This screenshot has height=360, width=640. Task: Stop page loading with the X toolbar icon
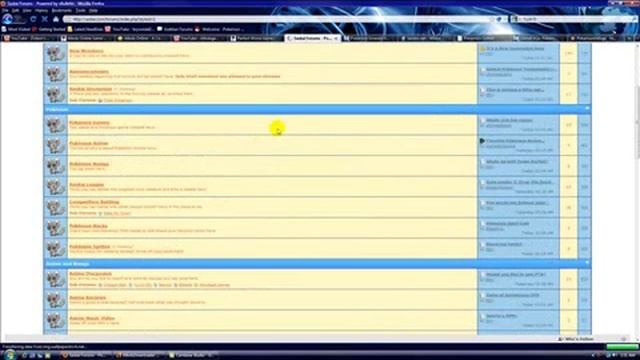(x=45, y=19)
